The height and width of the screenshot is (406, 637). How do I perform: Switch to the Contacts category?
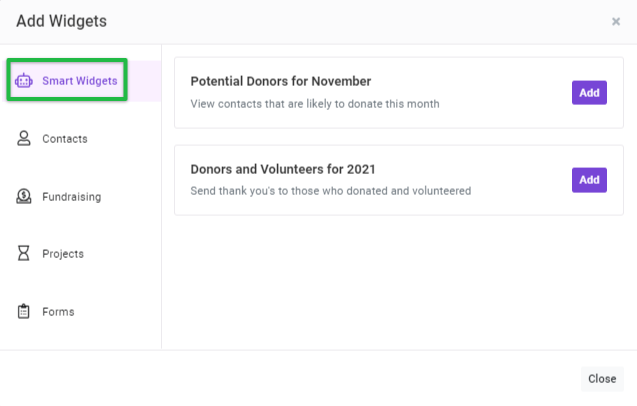pos(80,139)
